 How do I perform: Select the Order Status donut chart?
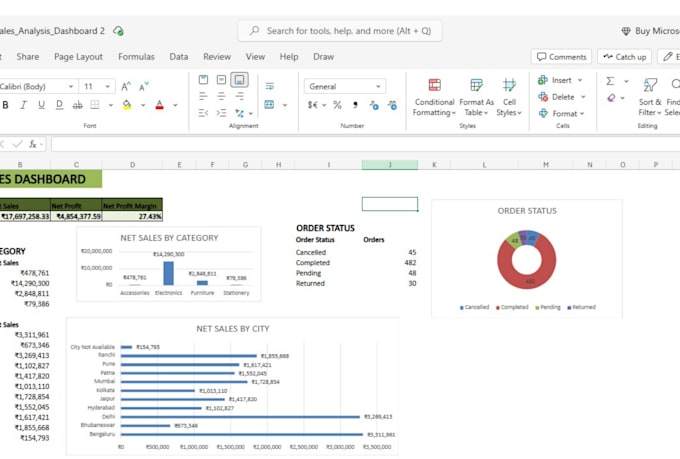tap(526, 259)
